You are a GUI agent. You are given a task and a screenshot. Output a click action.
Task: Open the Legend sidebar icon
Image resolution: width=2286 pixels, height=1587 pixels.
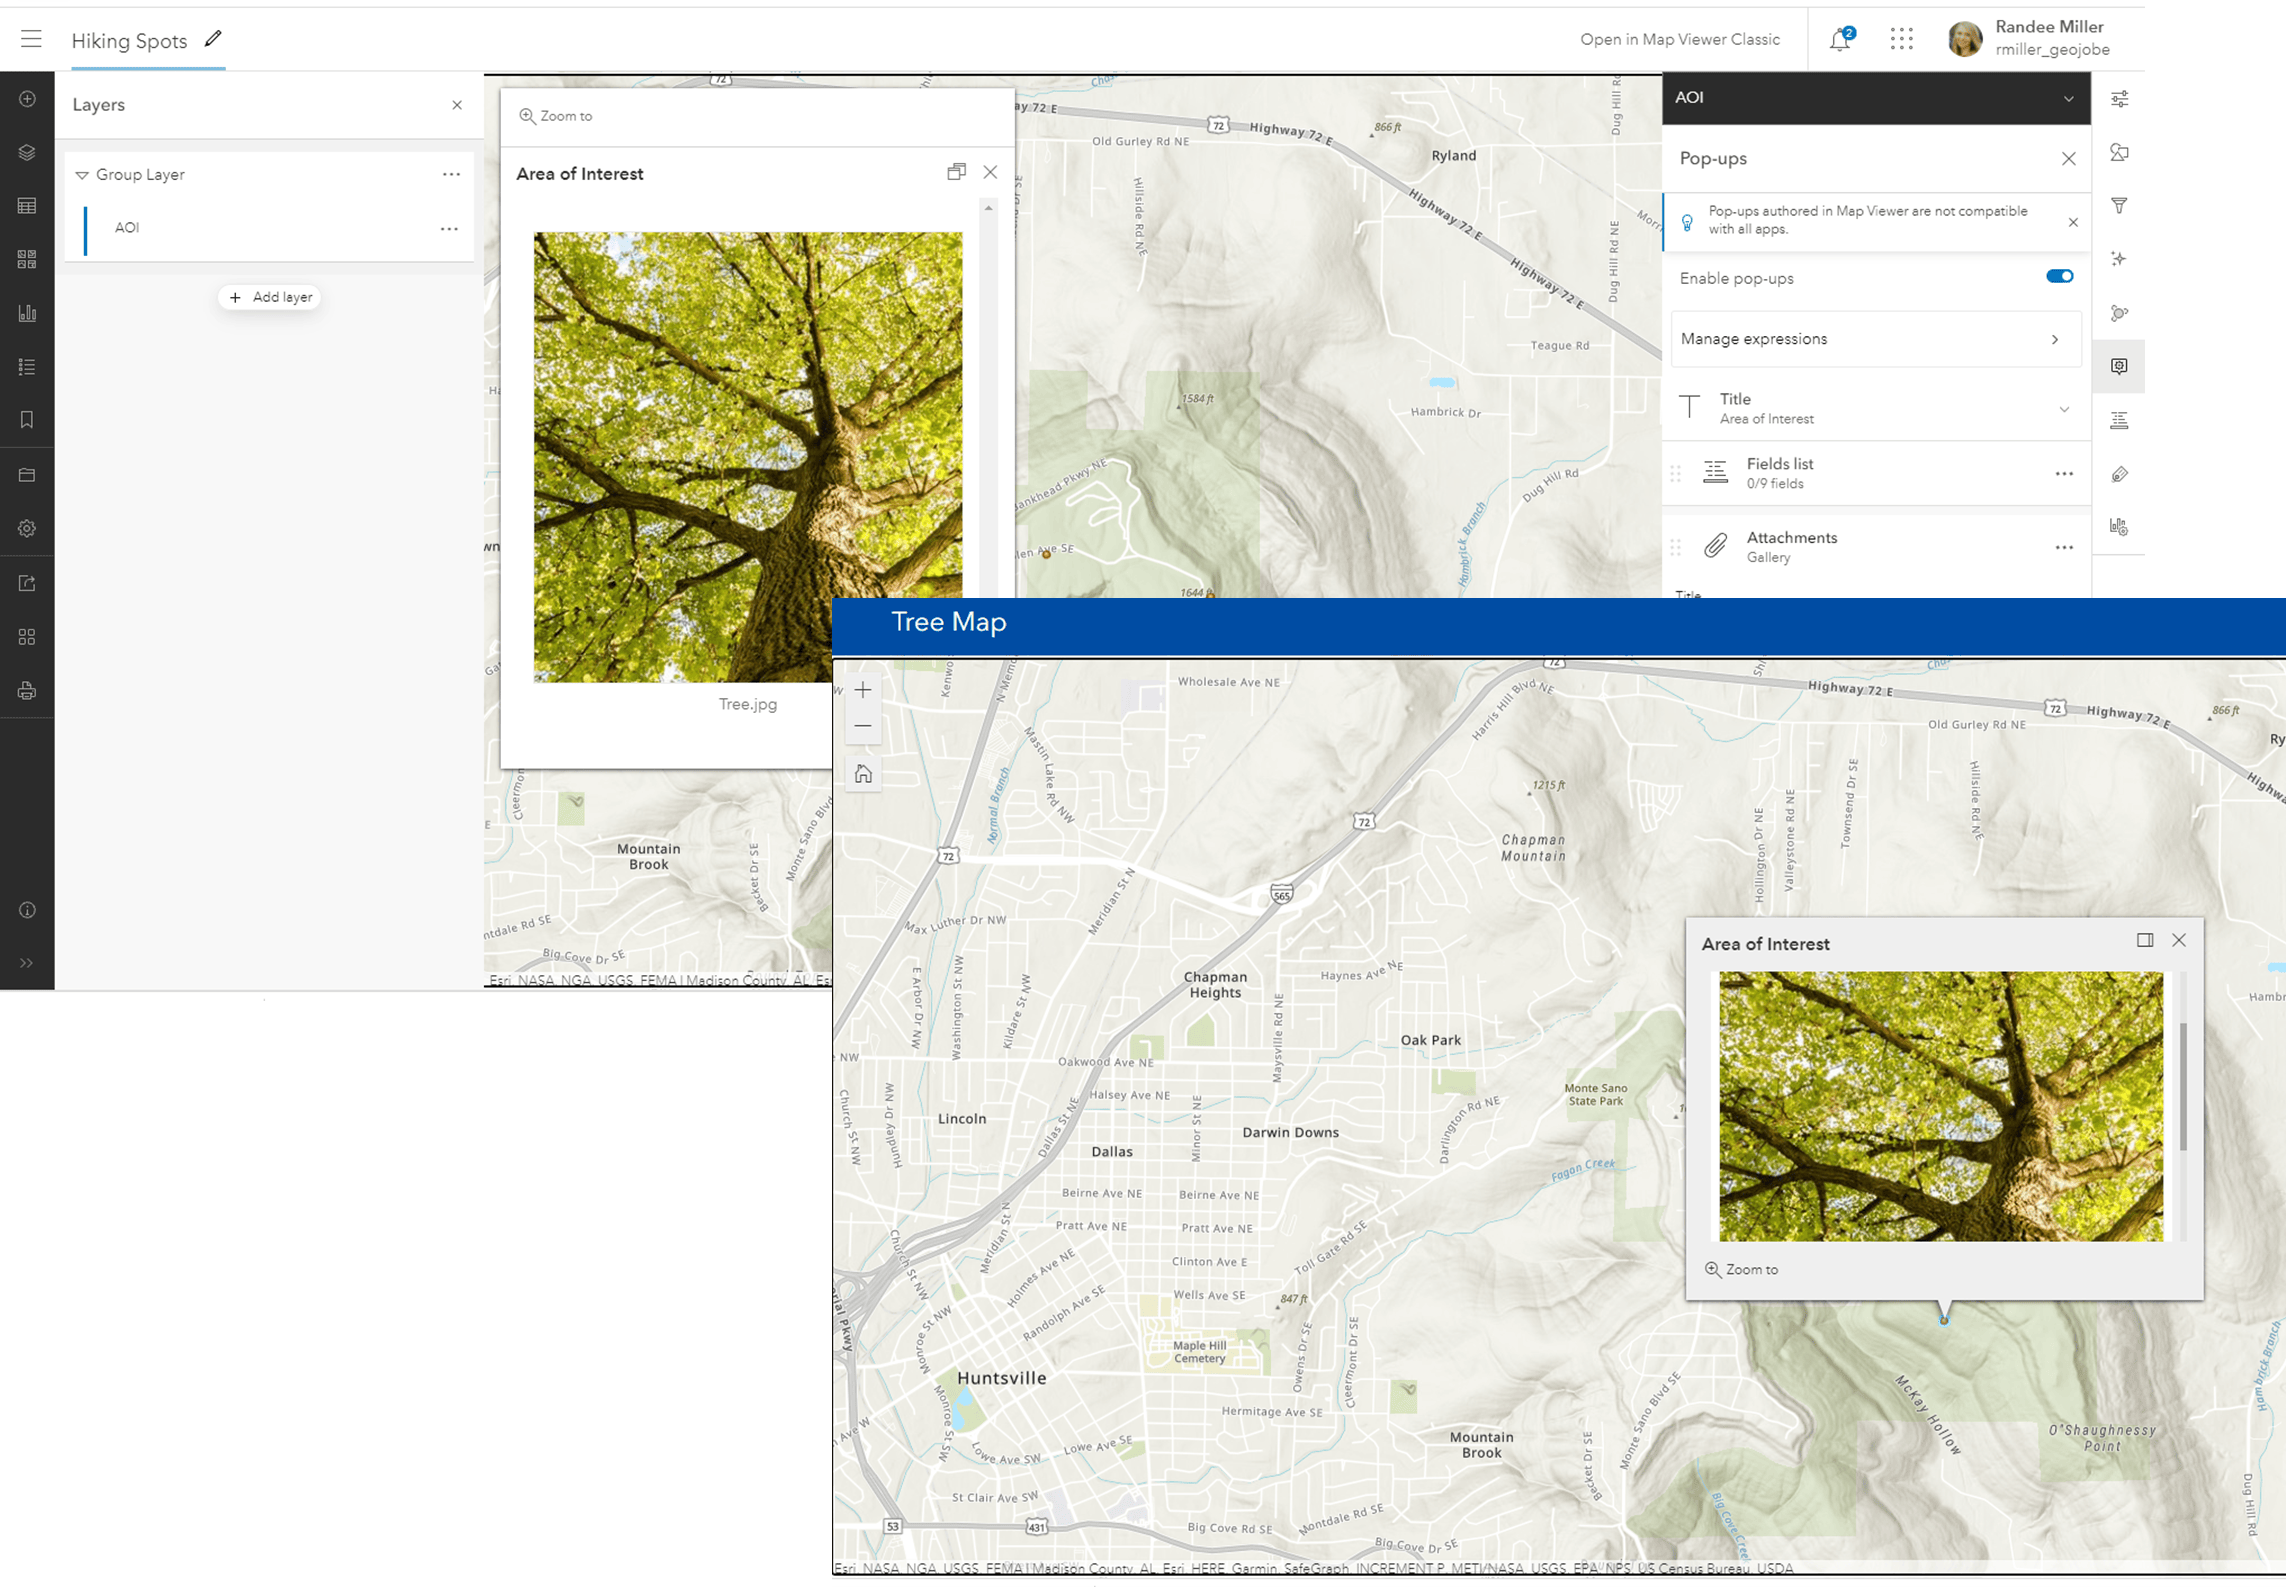click(27, 367)
